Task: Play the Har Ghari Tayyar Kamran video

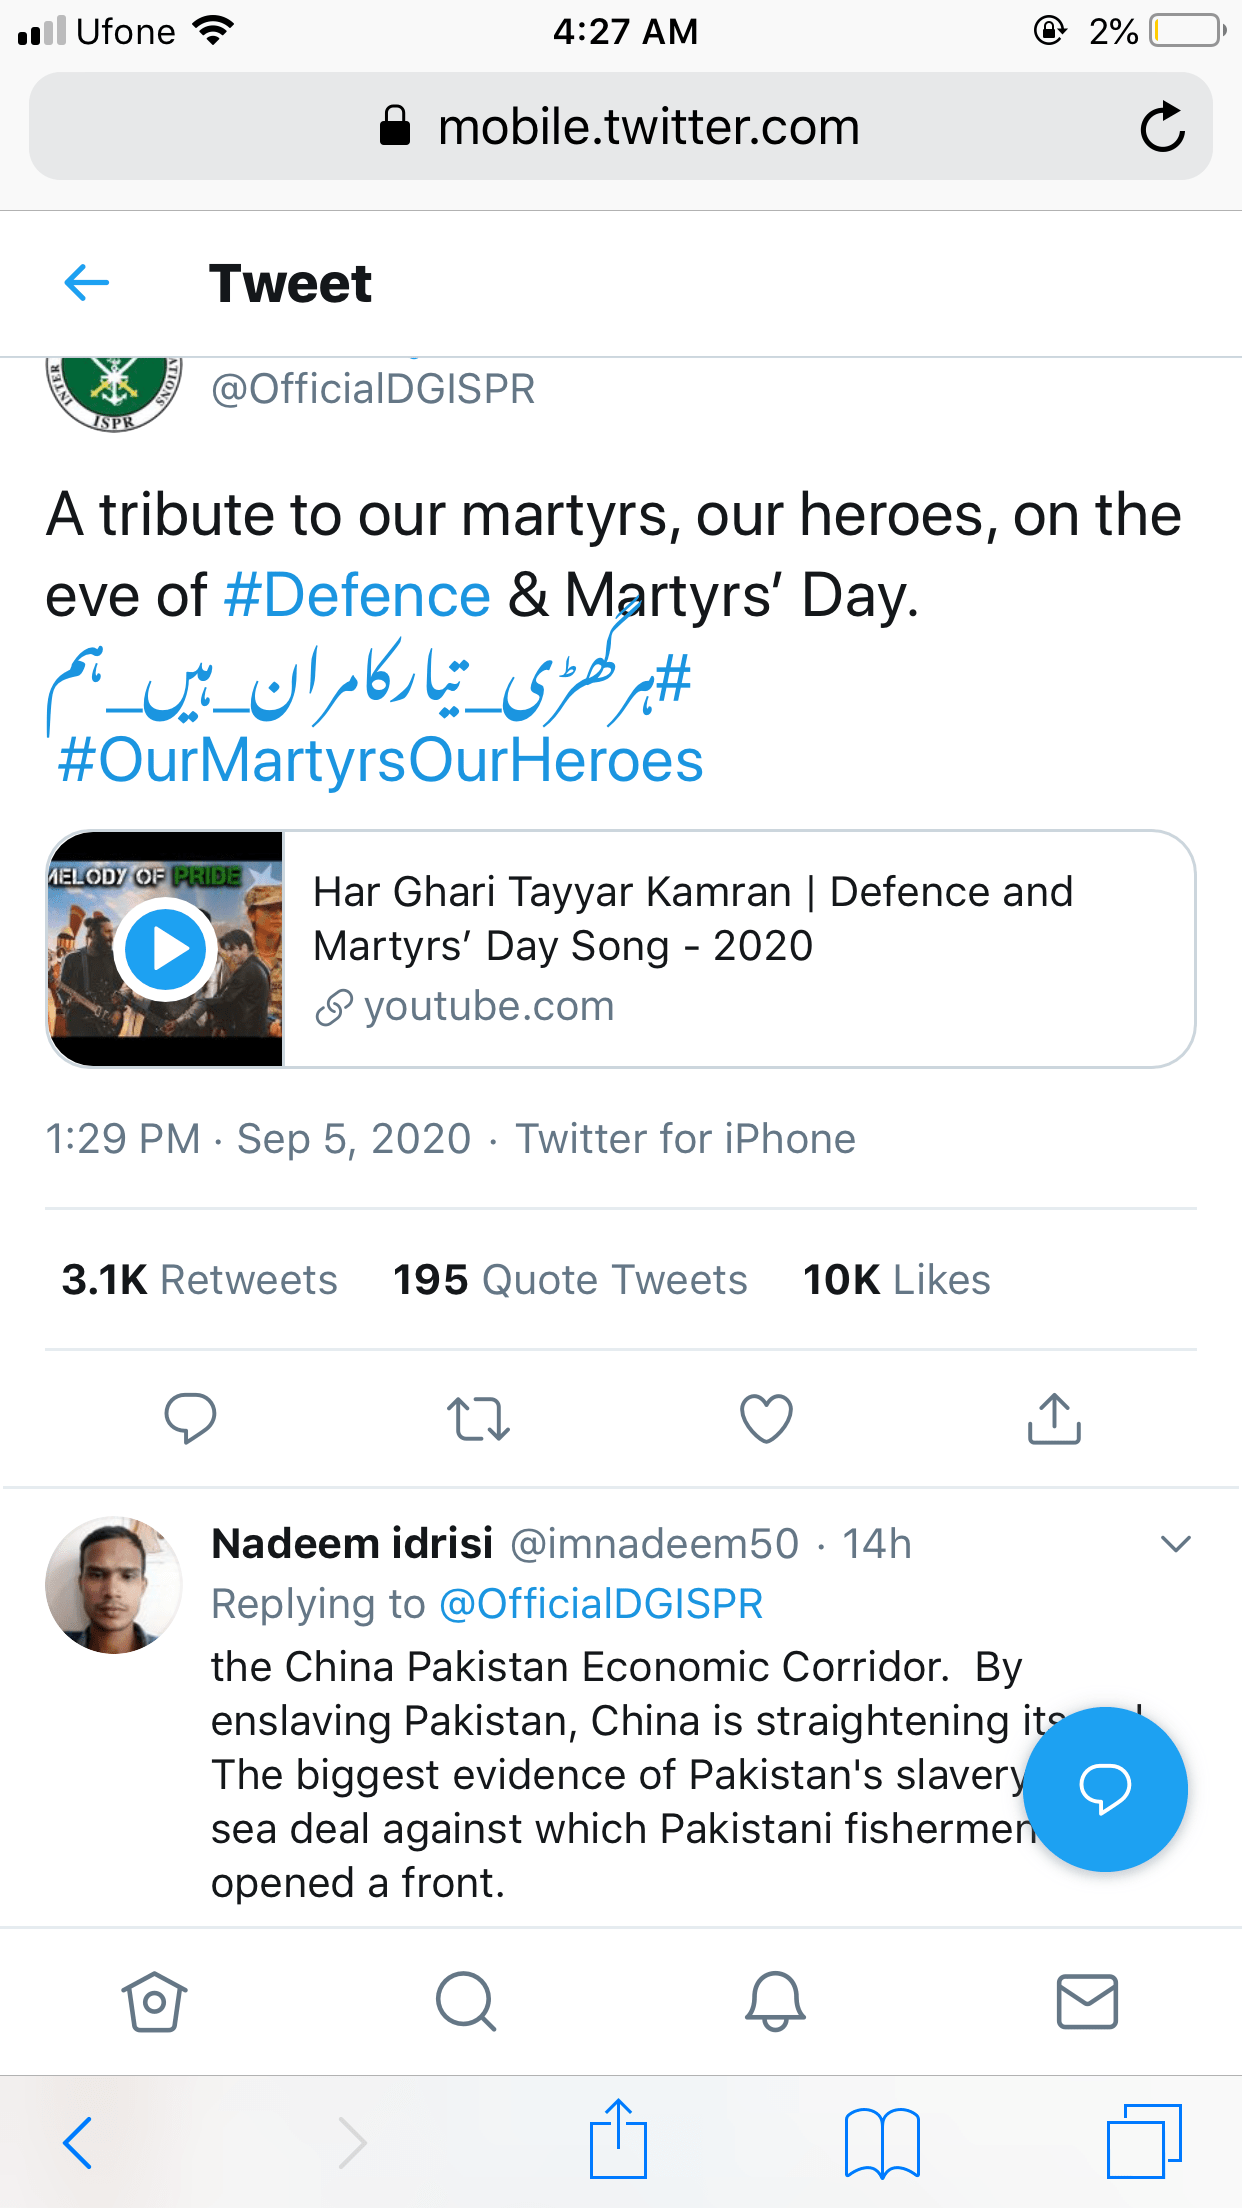Action: [x=165, y=949]
